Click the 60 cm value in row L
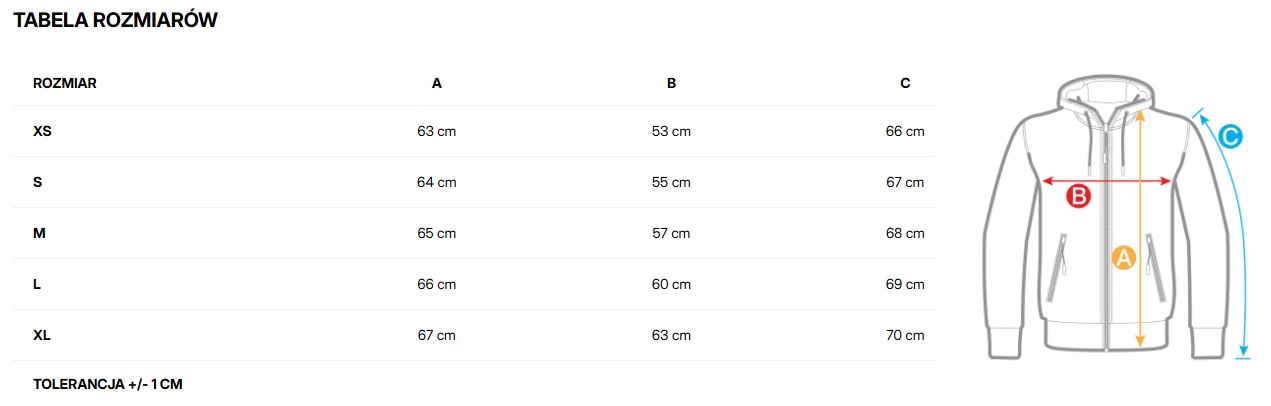Viewport: 1271px width, 406px height. coord(671,284)
